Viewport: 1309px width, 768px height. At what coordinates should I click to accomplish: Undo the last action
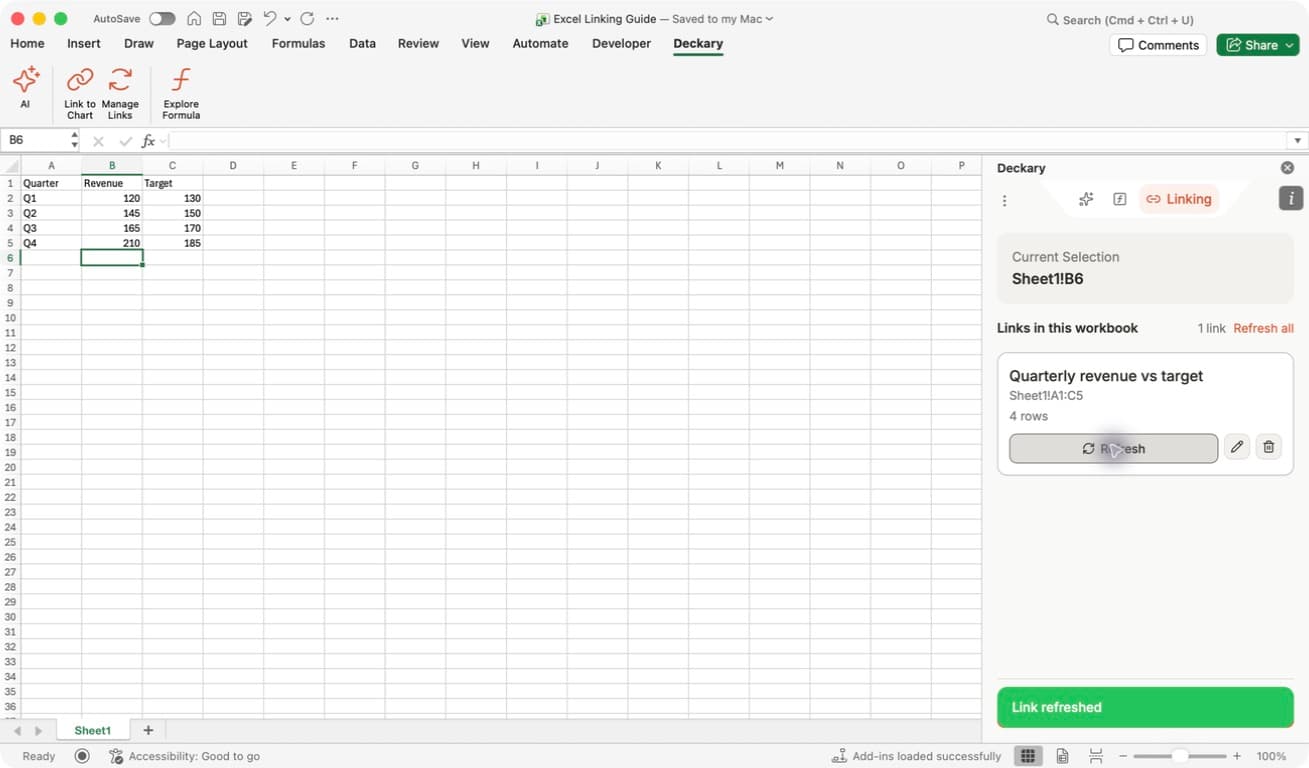click(x=270, y=19)
